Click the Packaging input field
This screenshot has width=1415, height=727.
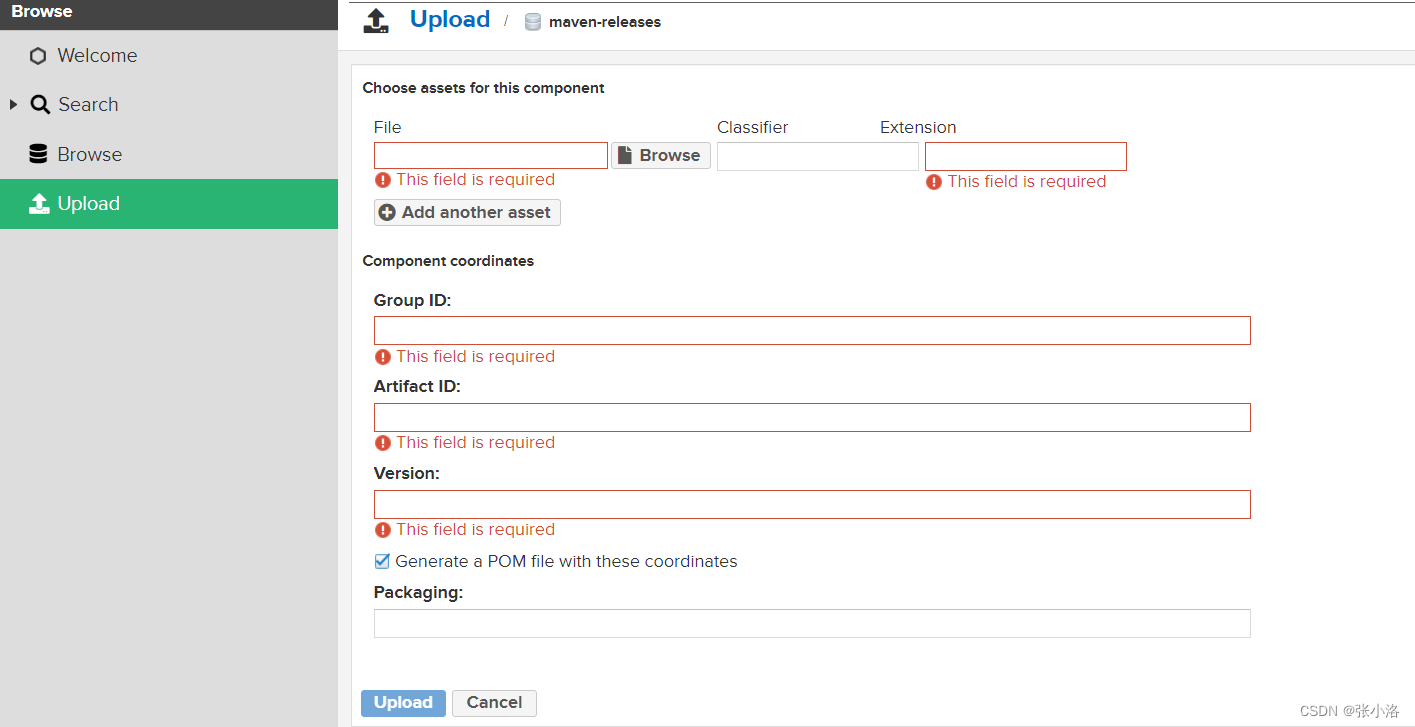(811, 624)
